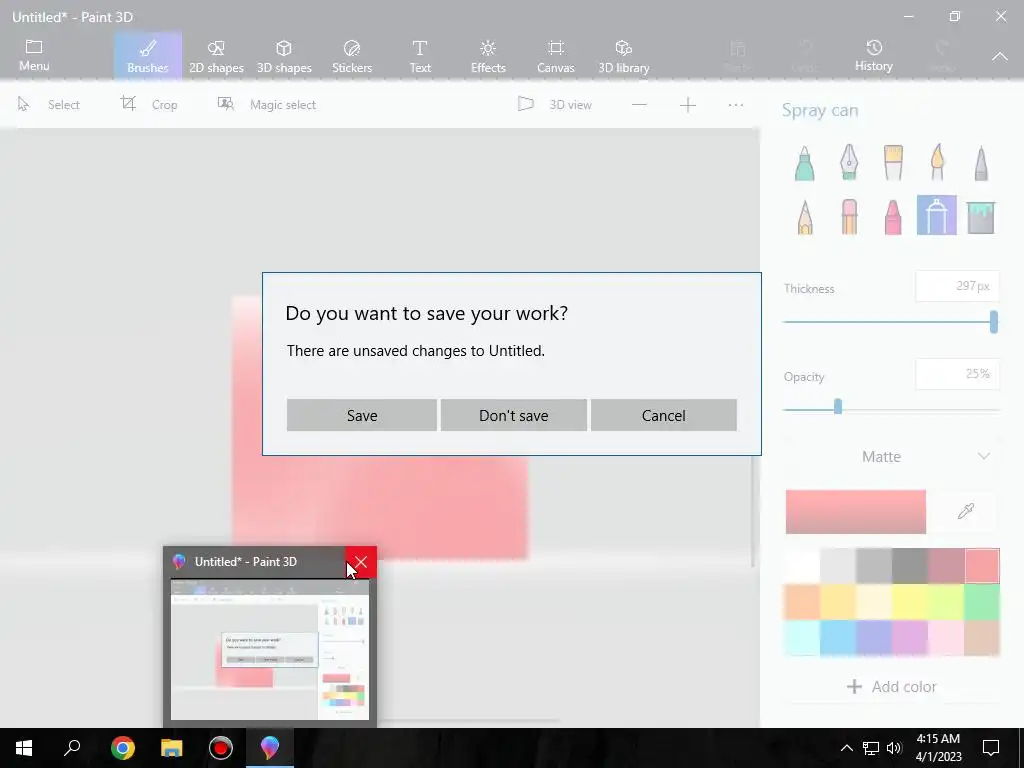Open the Menu folder icon
Screen dimensions: 1024x768
tap(34, 56)
